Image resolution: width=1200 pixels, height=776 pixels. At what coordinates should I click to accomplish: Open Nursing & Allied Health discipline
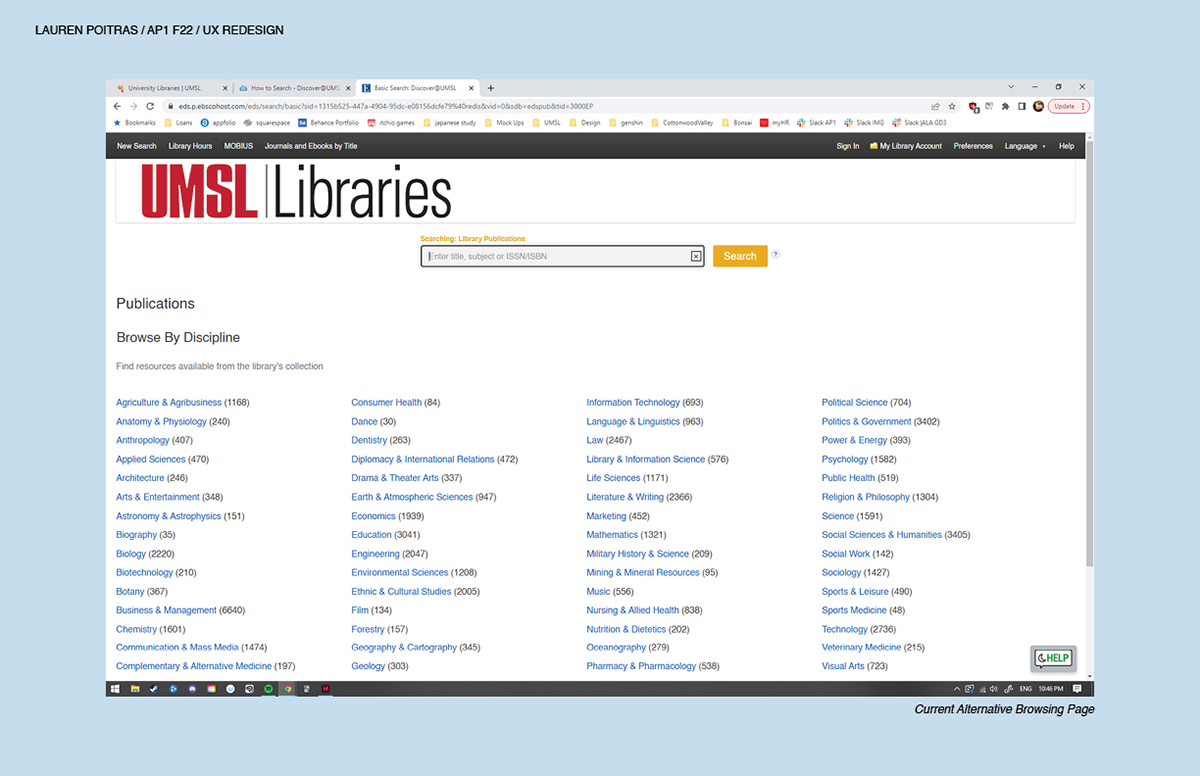[632, 610]
